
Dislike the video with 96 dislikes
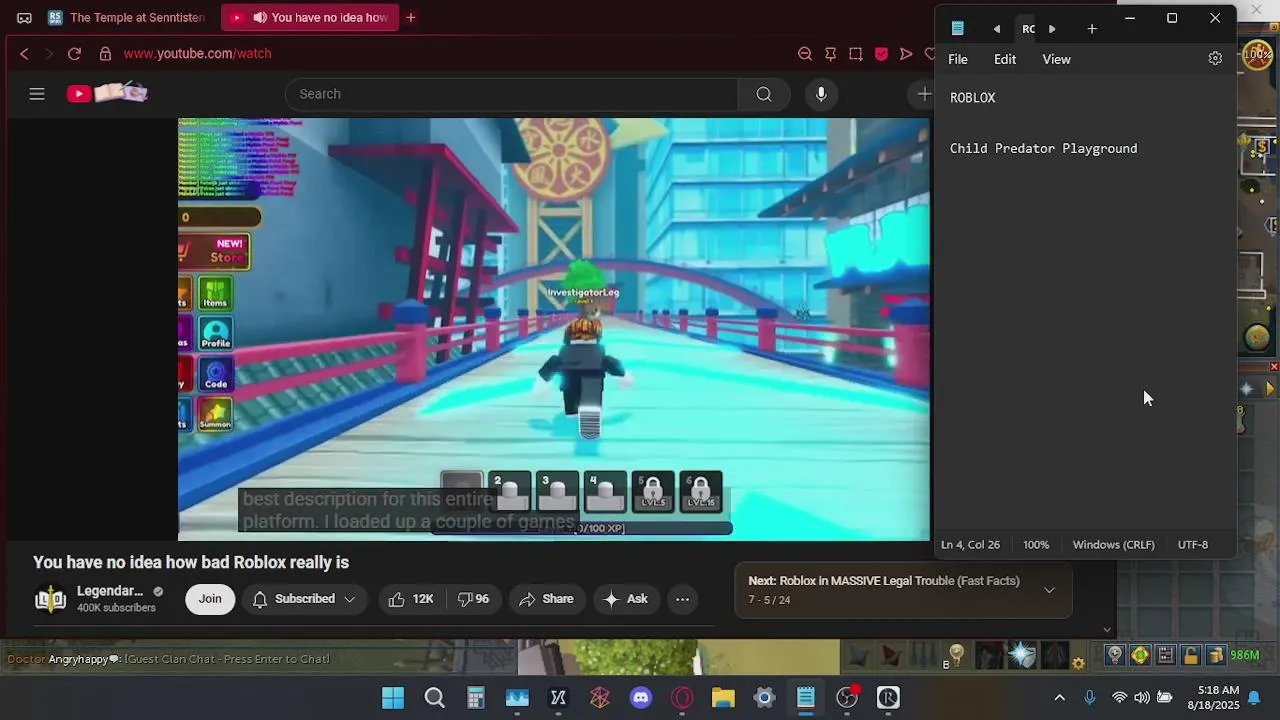(473, 599)
